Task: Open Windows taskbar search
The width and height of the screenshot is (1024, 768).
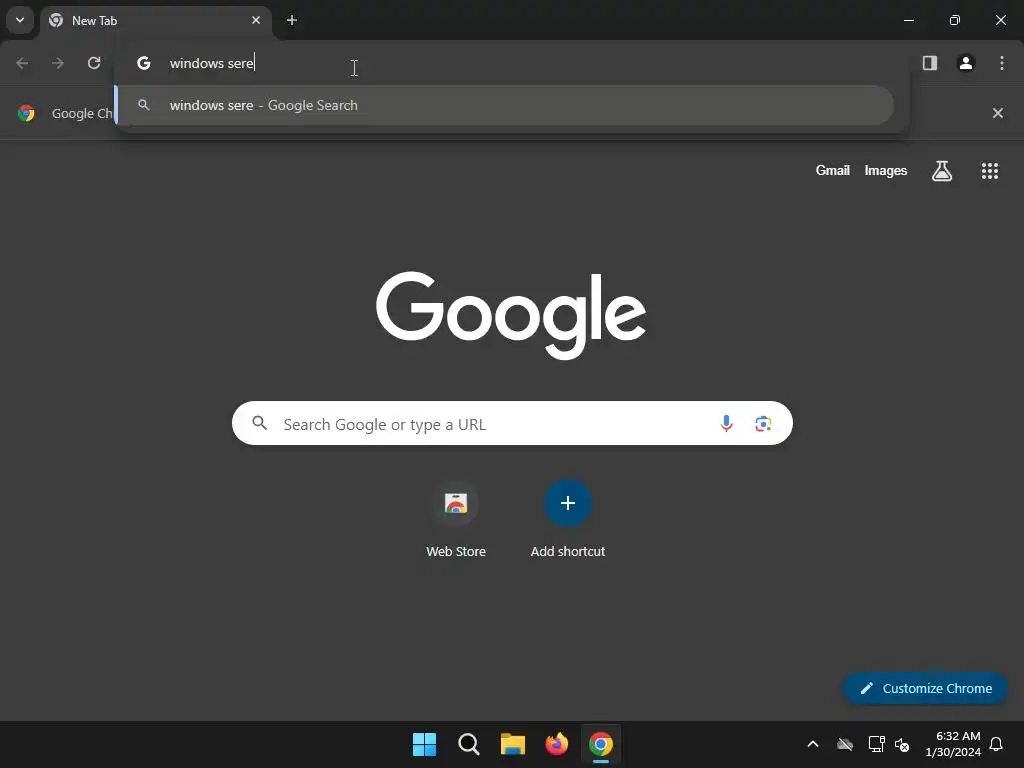Action: coord(468,744)
